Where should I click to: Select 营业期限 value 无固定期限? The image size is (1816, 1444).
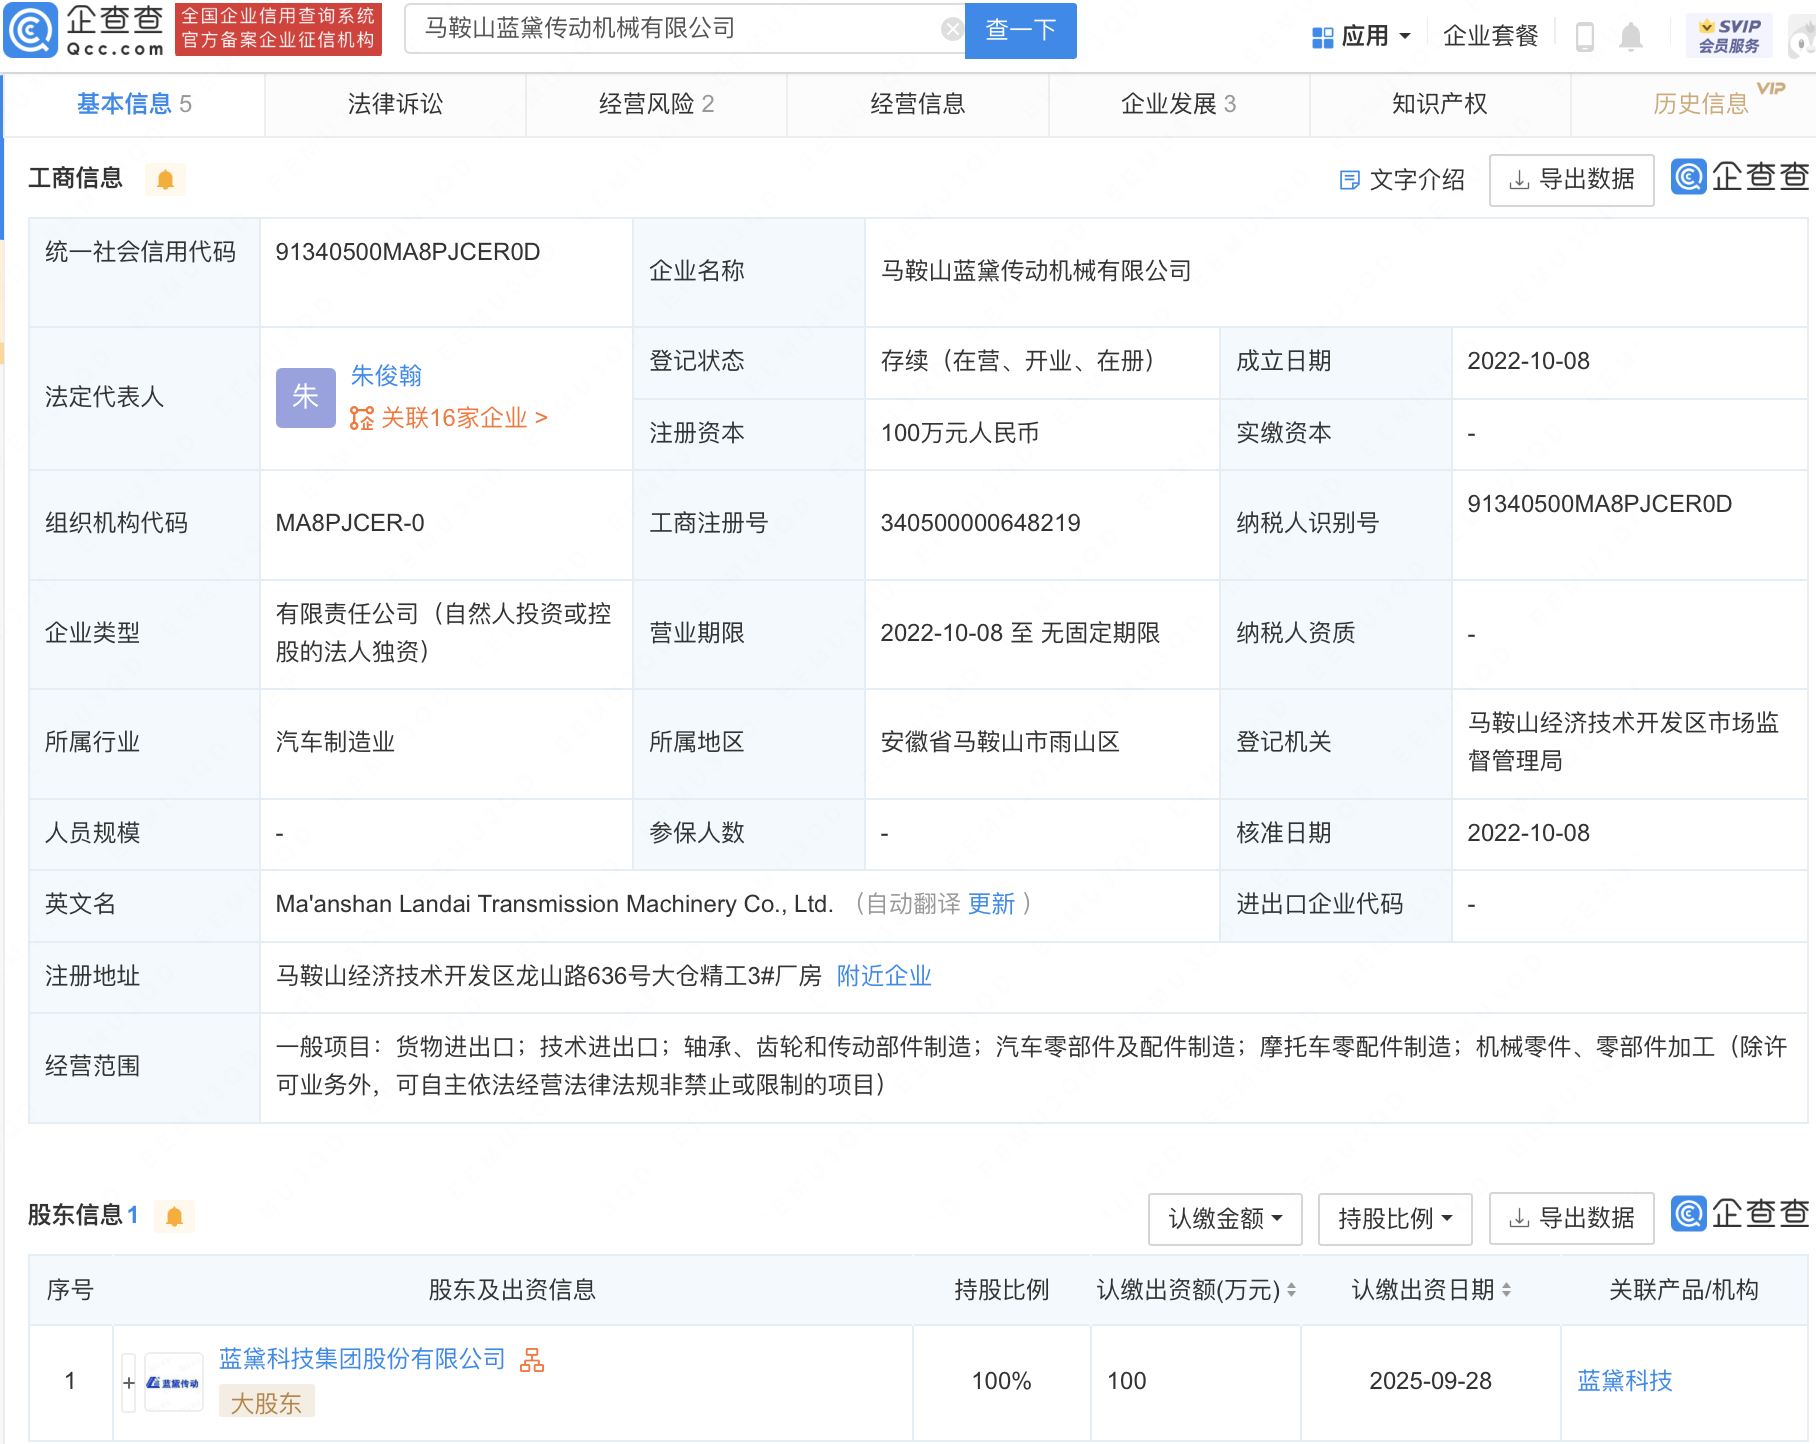[1100, 633]
